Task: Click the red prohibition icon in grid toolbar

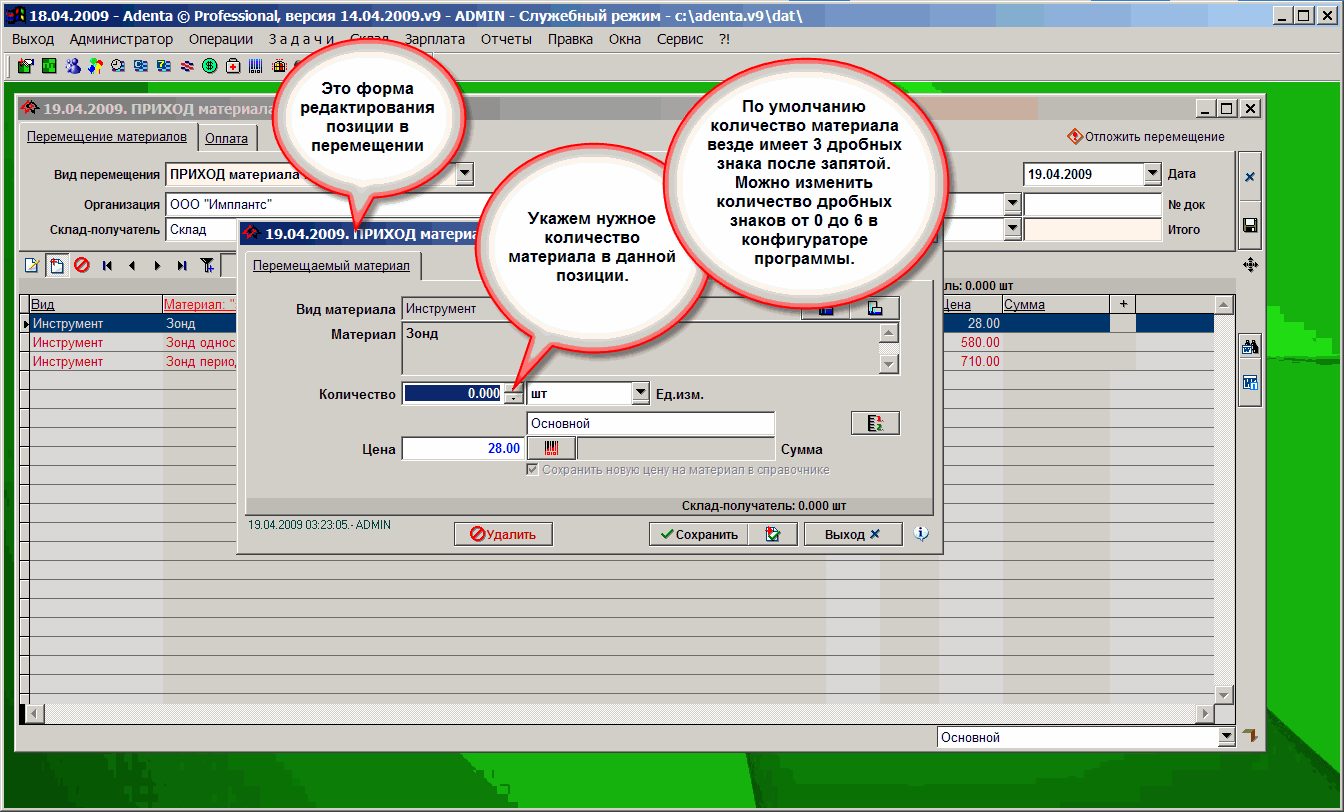Action: (x=82, y=266)
